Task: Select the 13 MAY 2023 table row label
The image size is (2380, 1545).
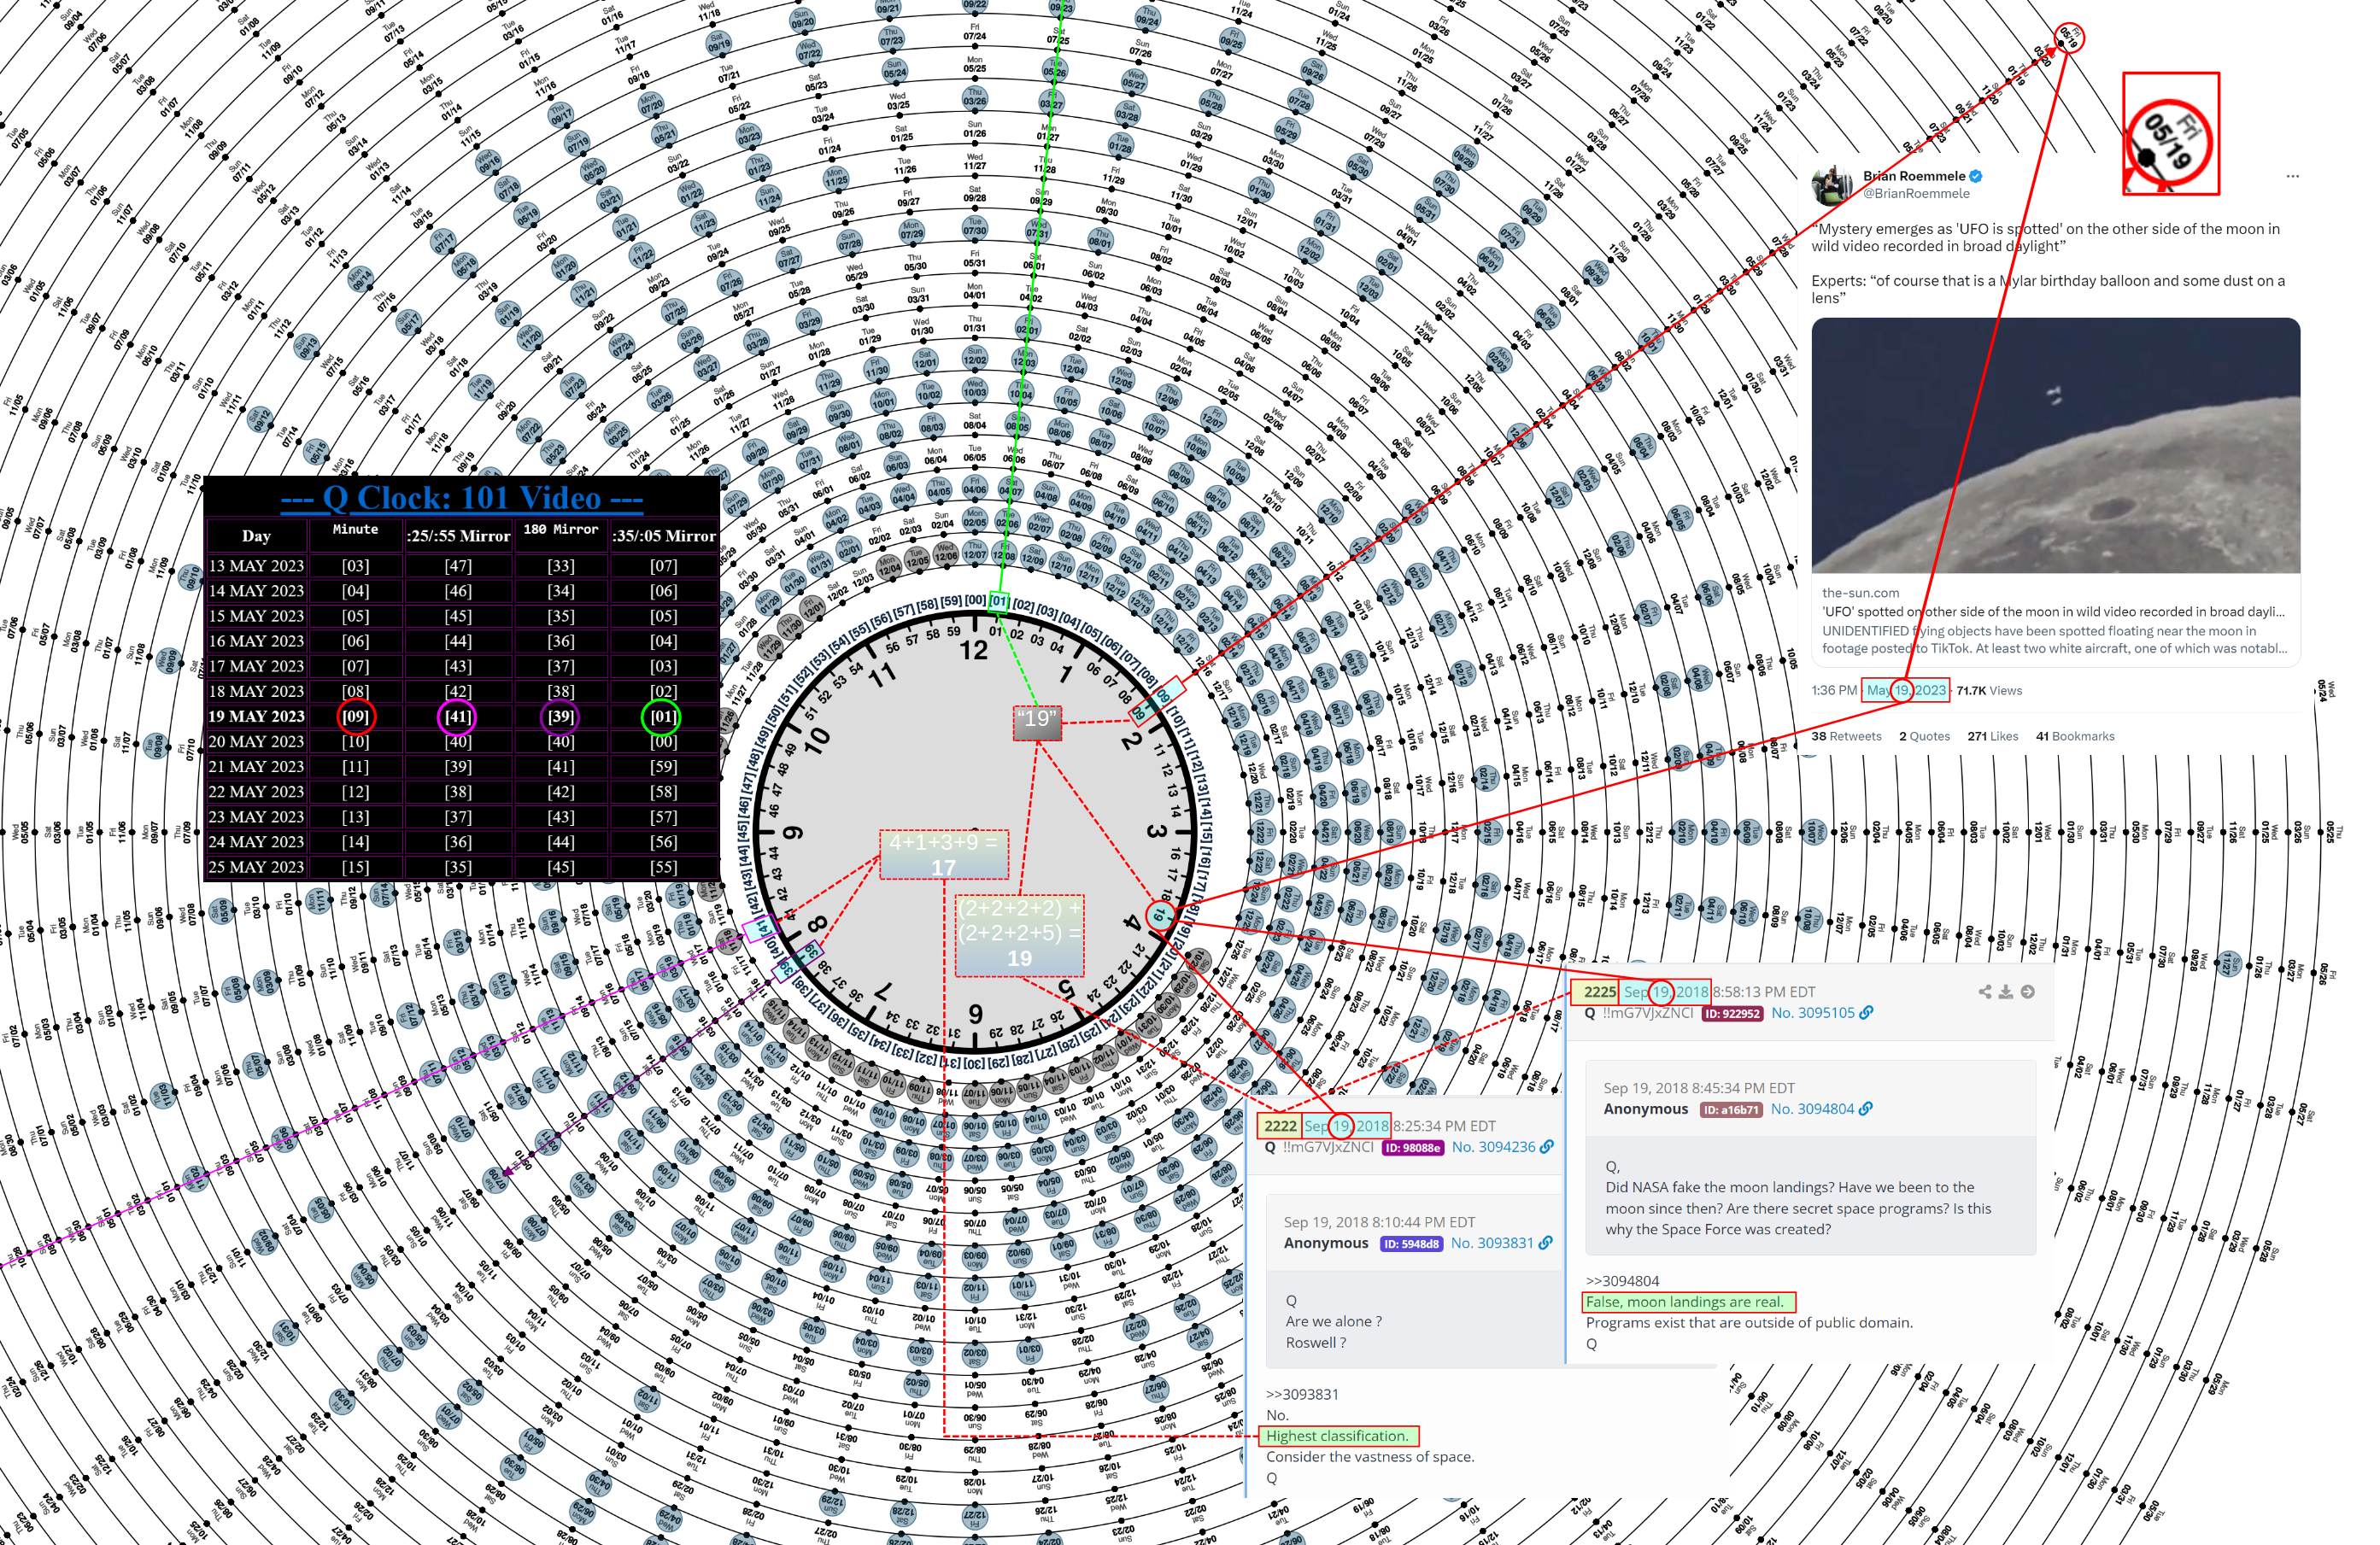Action: click(256, 566)
